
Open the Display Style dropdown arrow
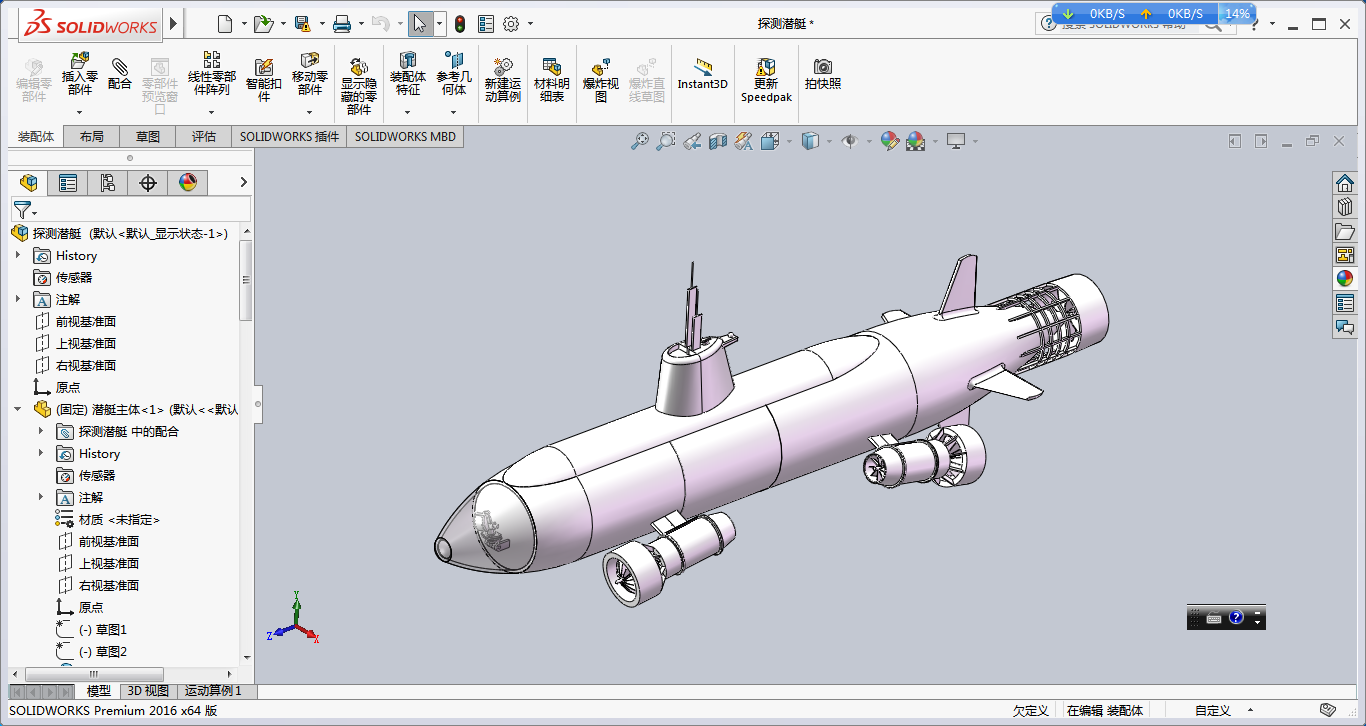[829, 142]
